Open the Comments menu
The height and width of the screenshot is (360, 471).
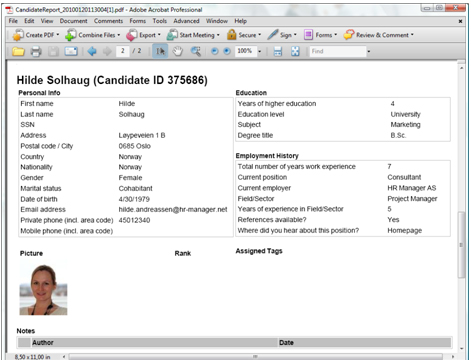pos(108,21)
